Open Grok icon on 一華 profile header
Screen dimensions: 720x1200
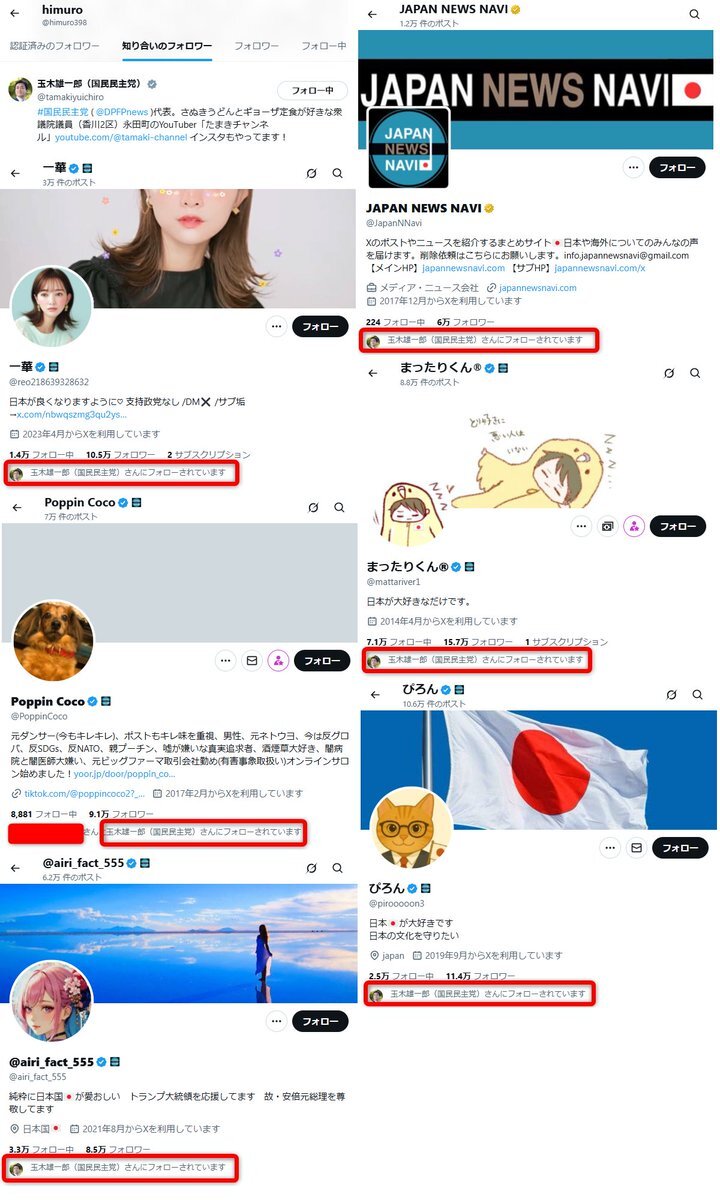[312, 173]
